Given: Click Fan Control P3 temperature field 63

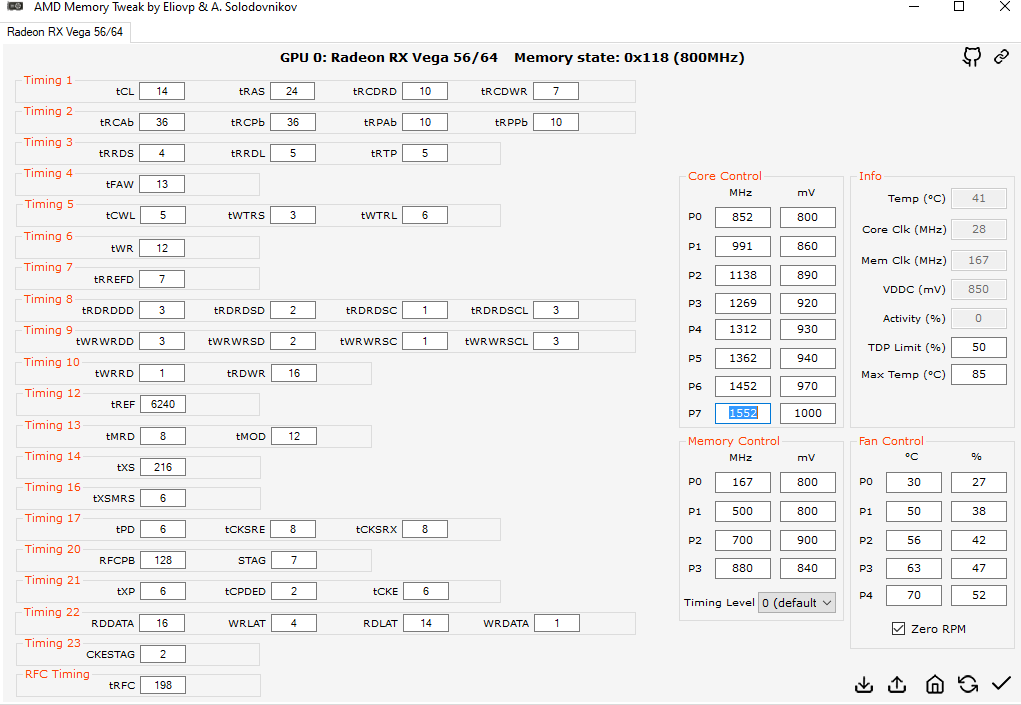Looking at the screenshot, I should (x=914, y=568).
